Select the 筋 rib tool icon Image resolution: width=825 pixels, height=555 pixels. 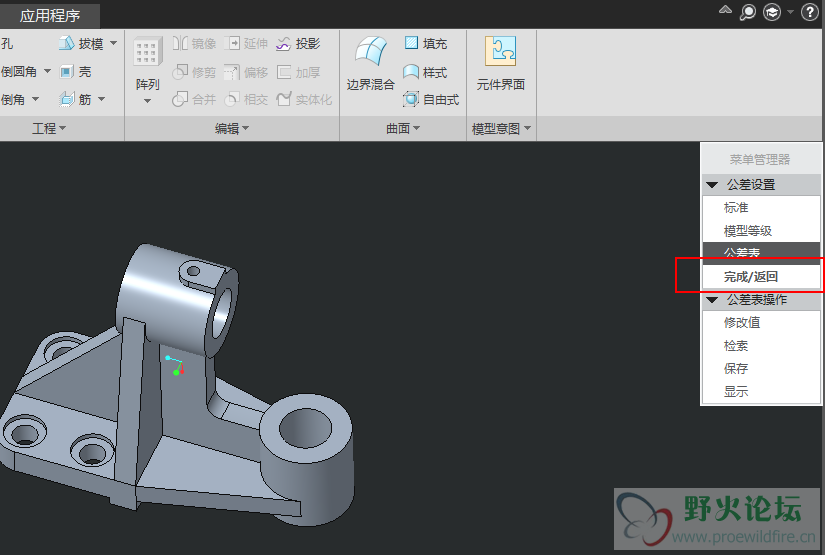tap(67, 99)
